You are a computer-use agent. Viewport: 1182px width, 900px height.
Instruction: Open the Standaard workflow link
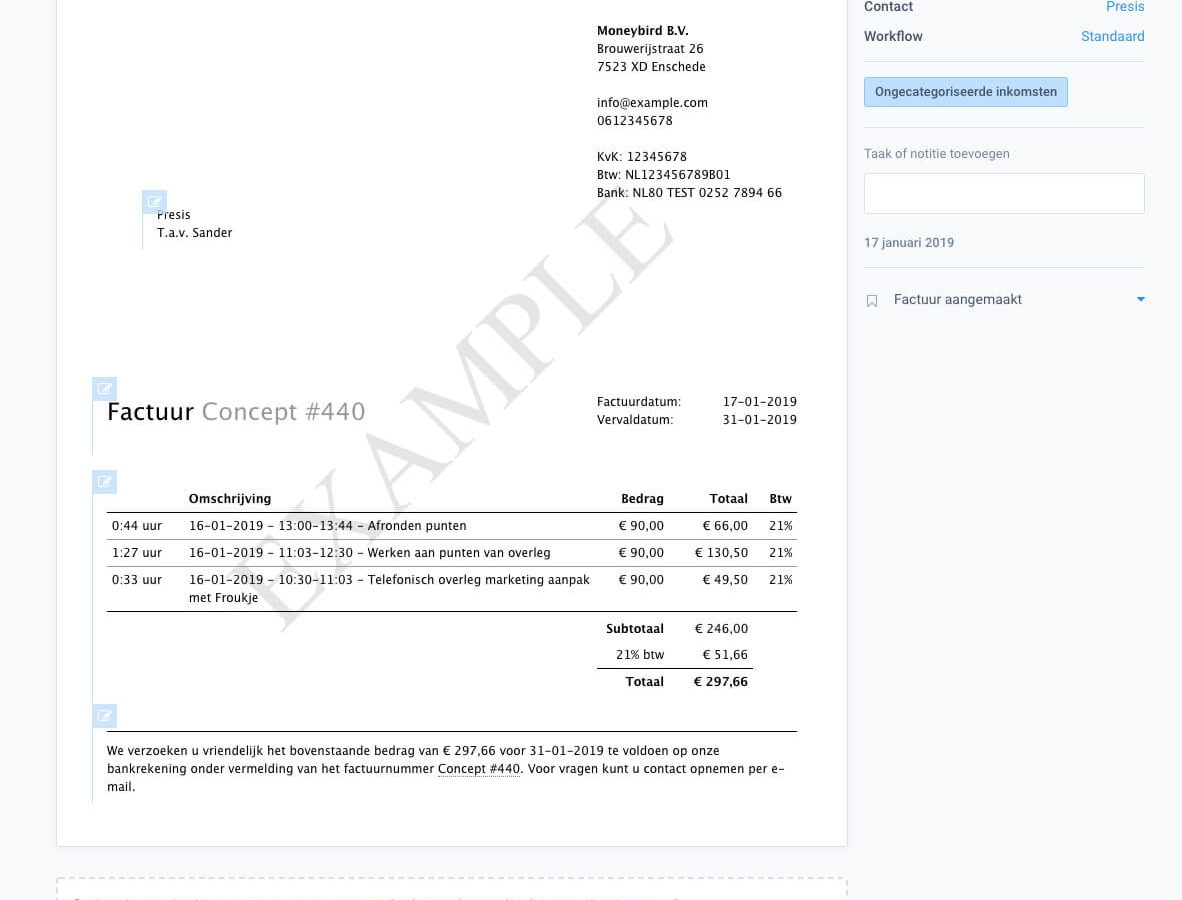pos(1113,36)
